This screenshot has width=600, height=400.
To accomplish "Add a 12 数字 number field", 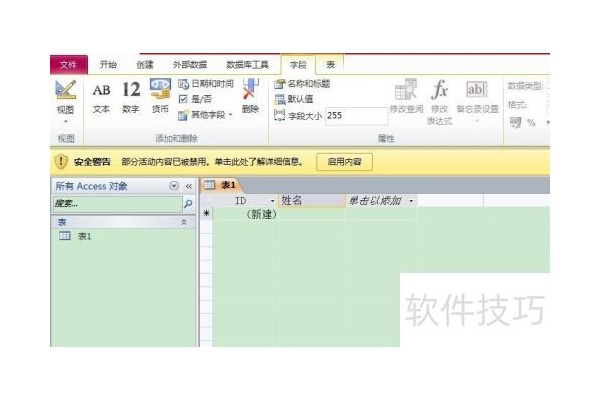I will click(x=131, y=98).
